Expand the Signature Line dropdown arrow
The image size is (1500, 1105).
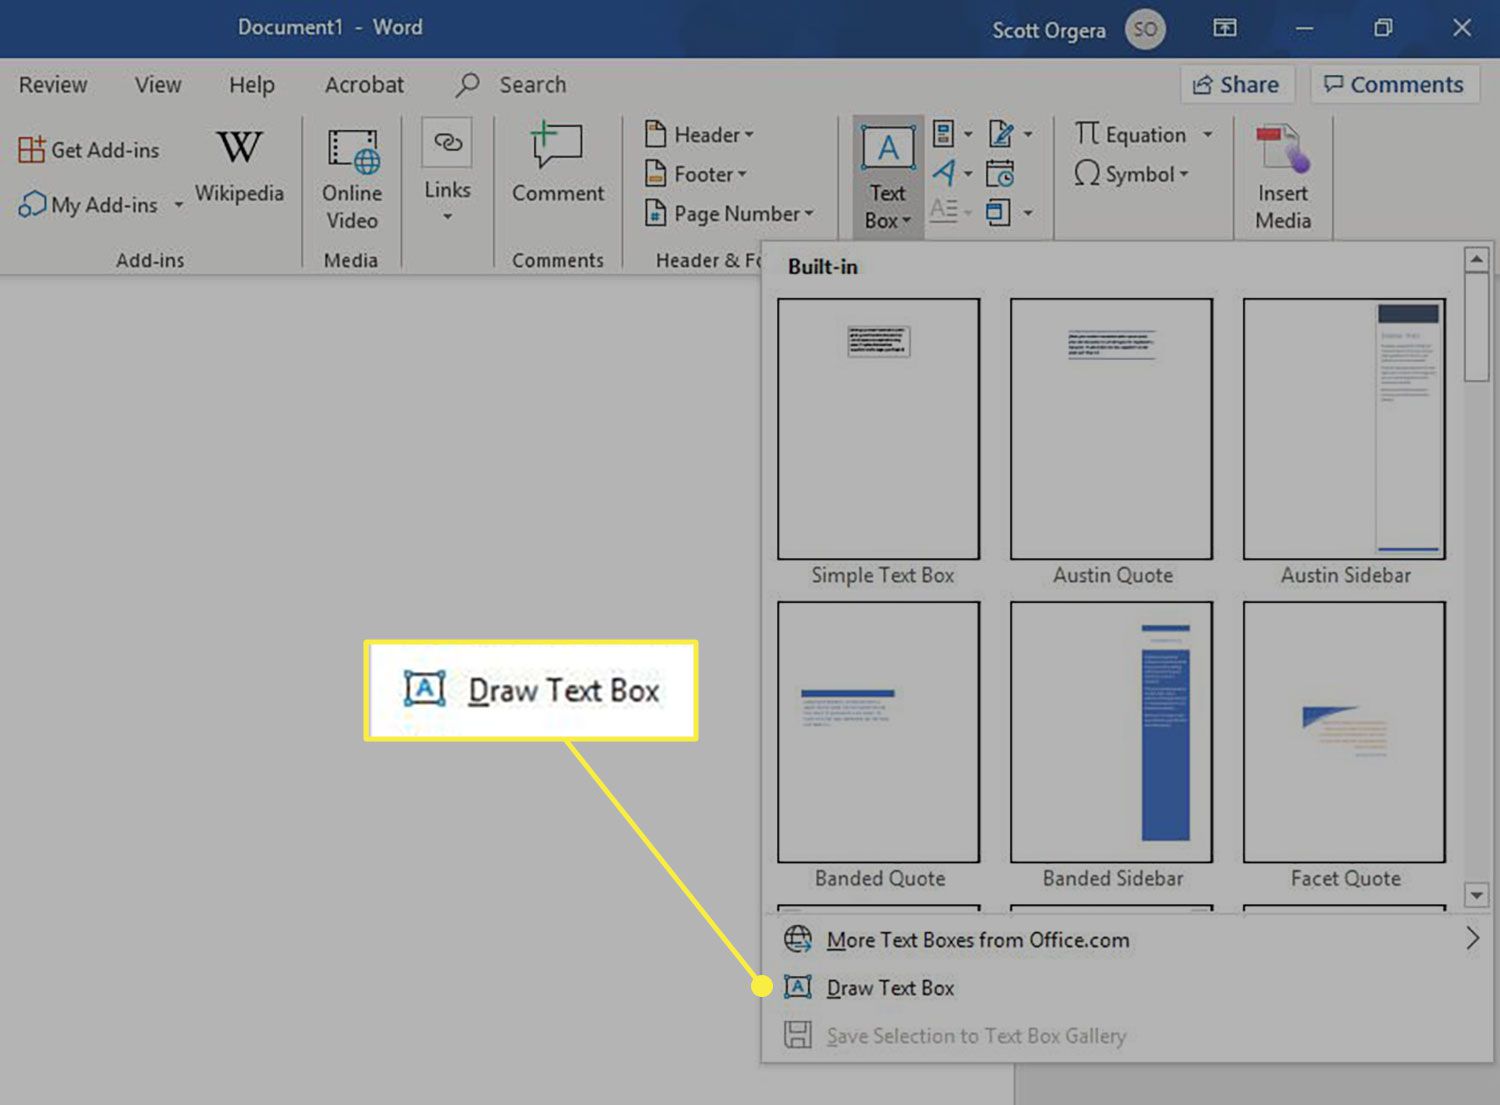pos(1028,134)
